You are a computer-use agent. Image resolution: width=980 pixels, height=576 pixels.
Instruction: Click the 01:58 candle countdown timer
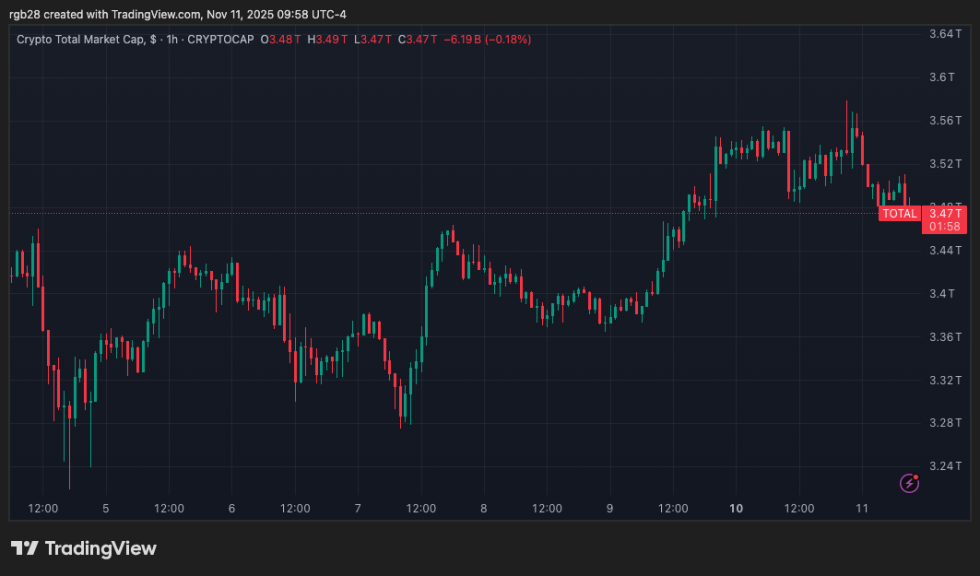945,227
